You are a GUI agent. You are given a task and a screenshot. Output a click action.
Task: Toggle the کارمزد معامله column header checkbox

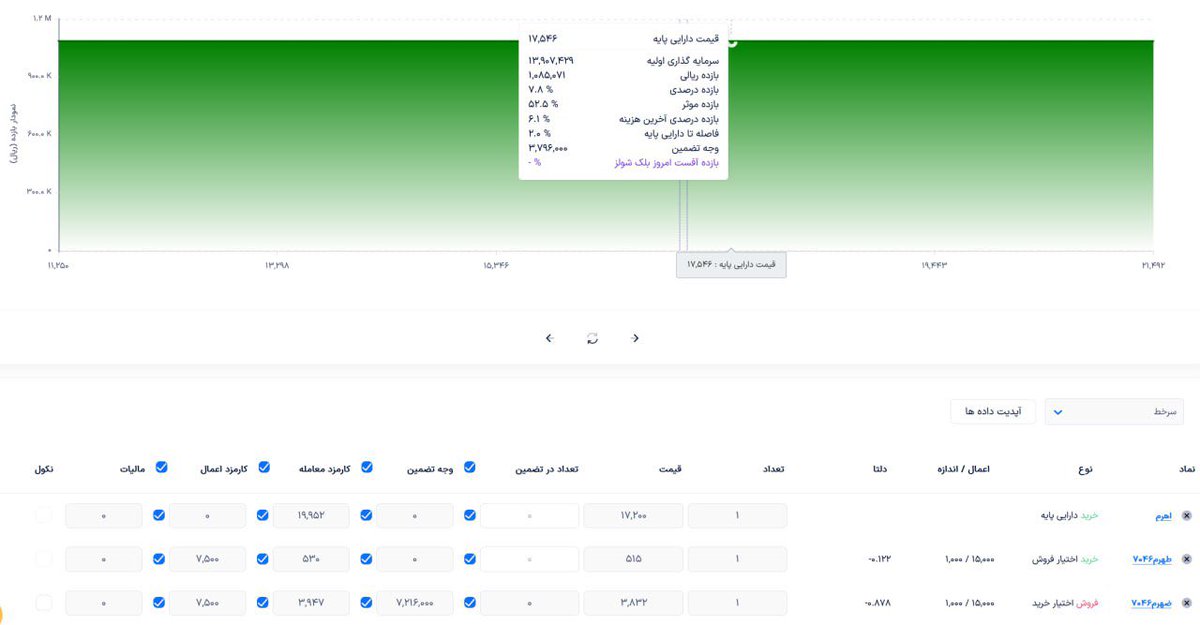(366, 467)
